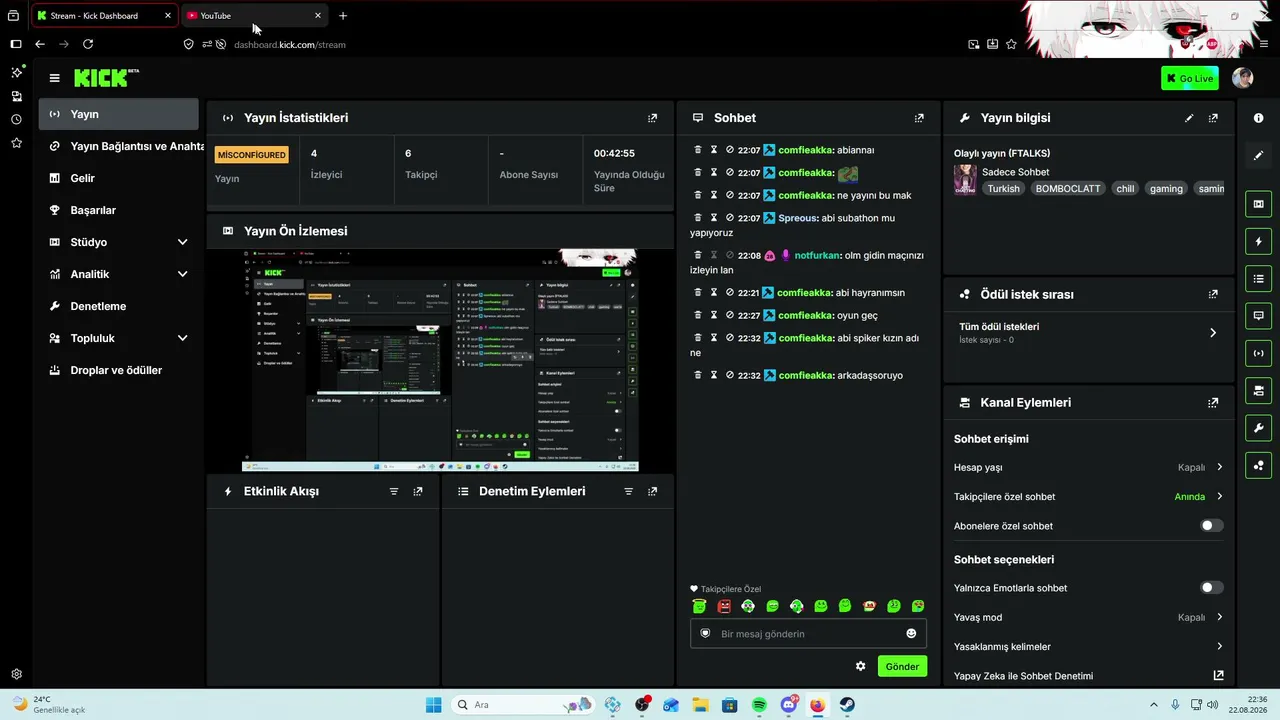Timeout Spreous with the hourglass icon
The width and height of the screenshot is (1280, 720).
pyautogui.click(x=714, y=218)
